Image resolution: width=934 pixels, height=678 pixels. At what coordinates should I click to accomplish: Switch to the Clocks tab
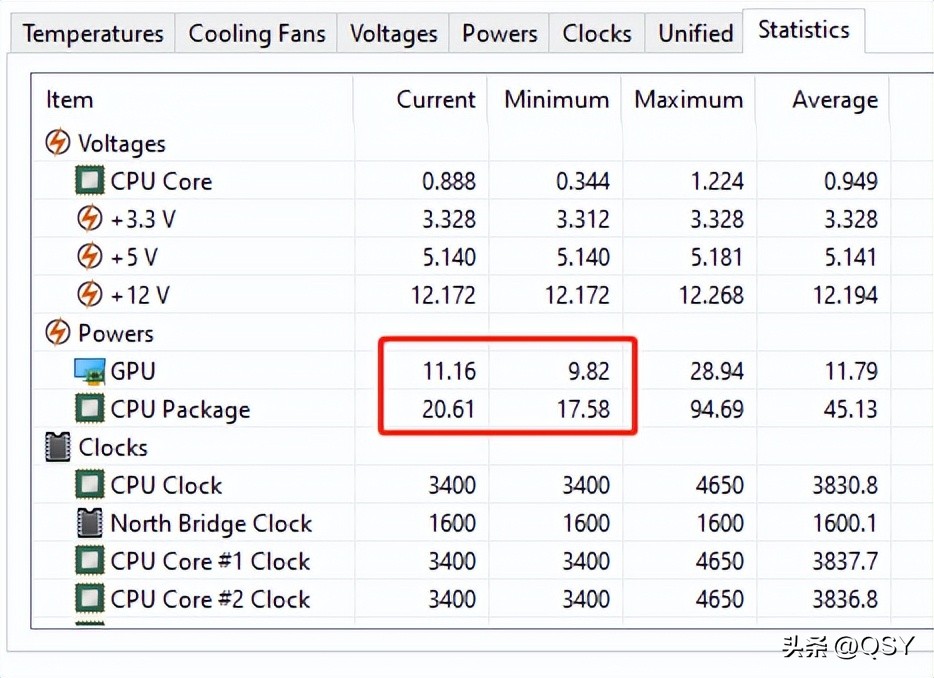597,33
